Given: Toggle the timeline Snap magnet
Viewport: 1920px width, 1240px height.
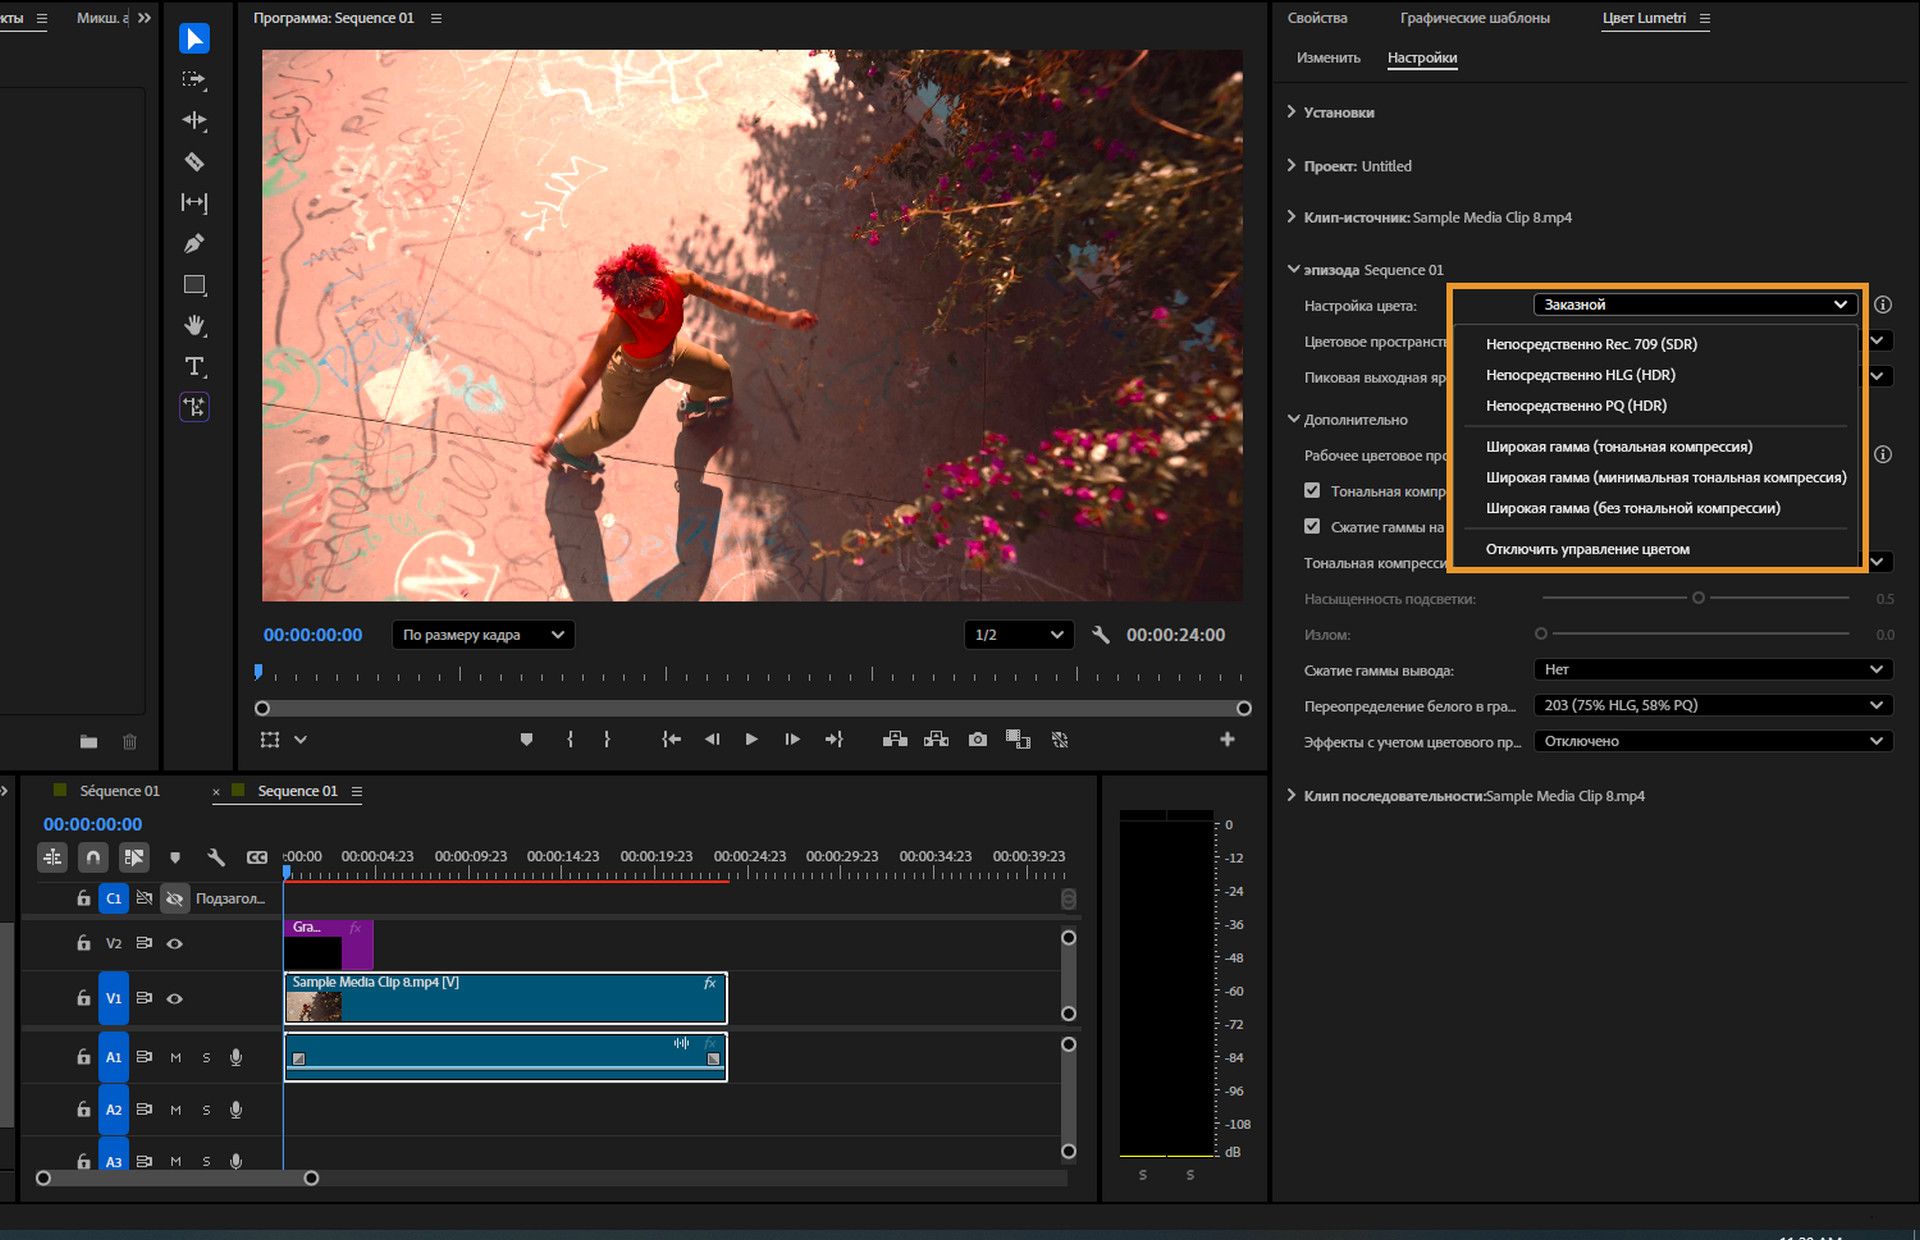Looking at the screenshot, I should pos(93,857).
